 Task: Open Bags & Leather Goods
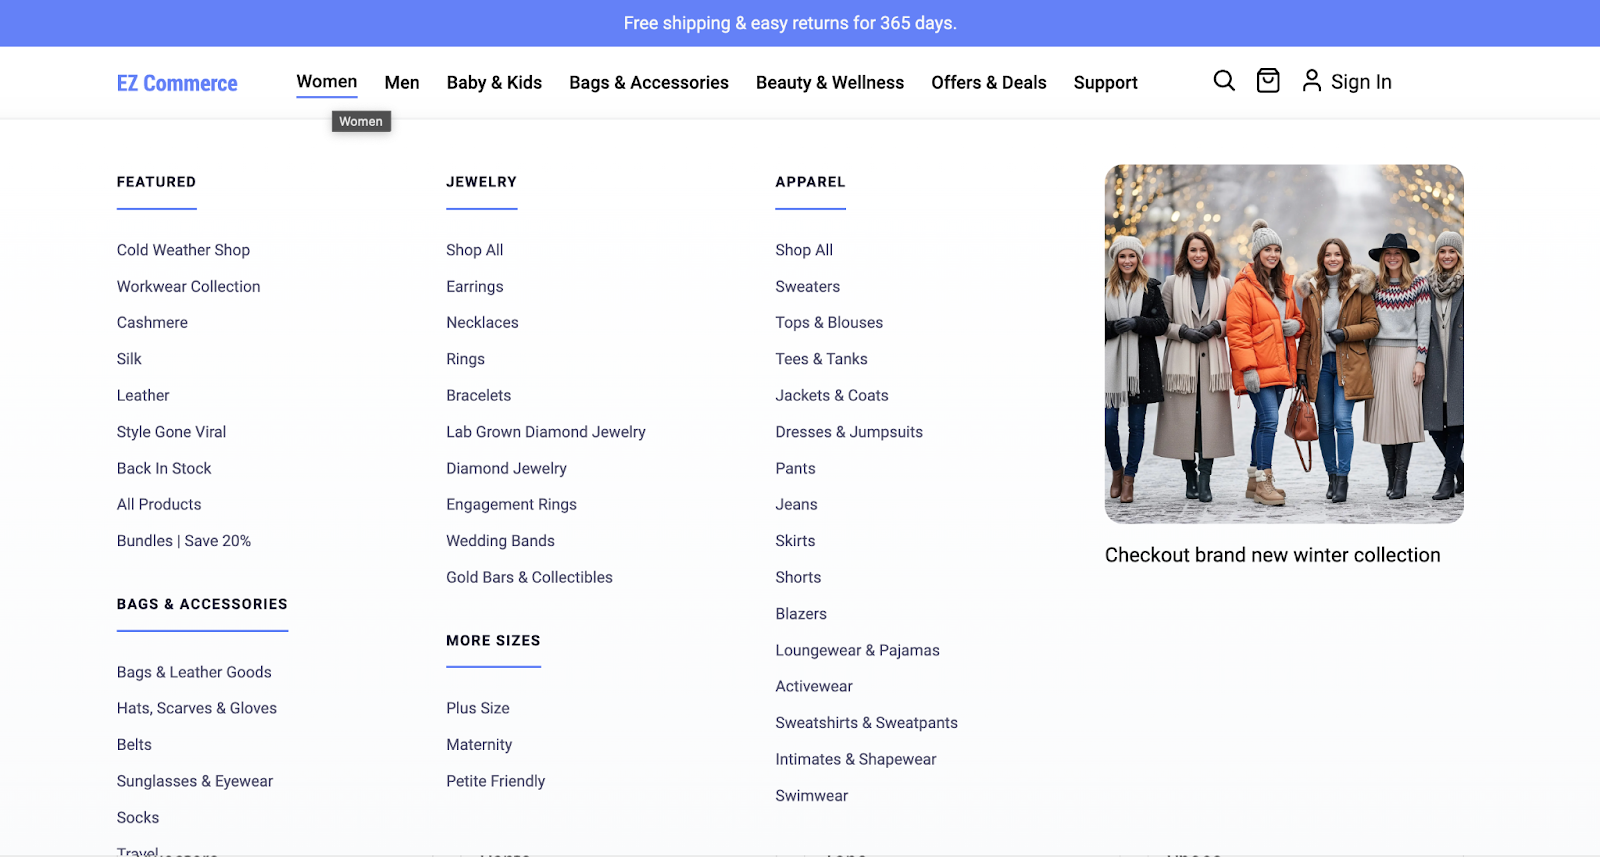tap(194, 672)
